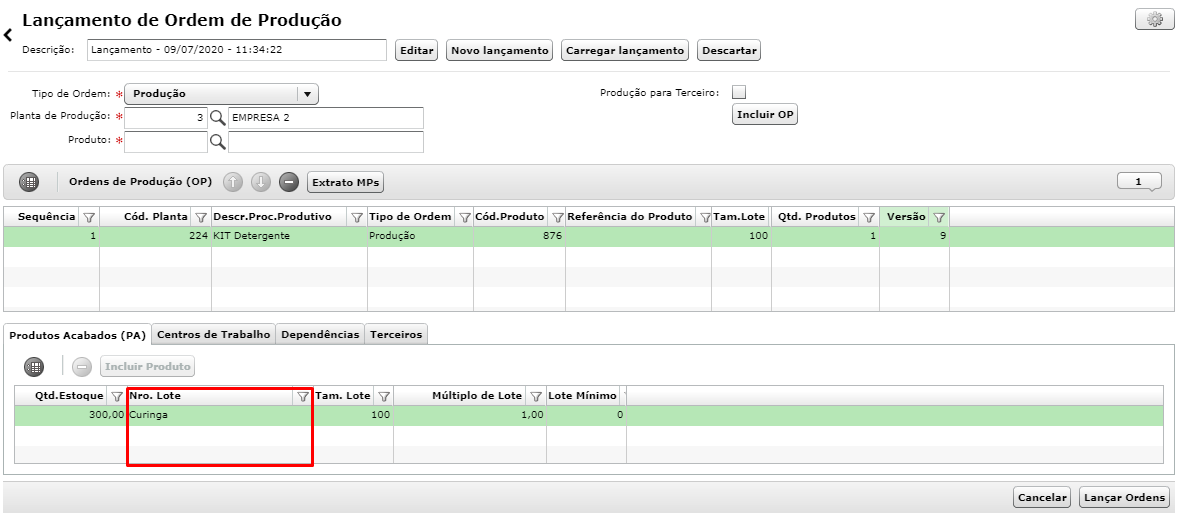Click the Tipo de Ordem cell Produção
The image size is (1179, 515).
coord(420,236)
